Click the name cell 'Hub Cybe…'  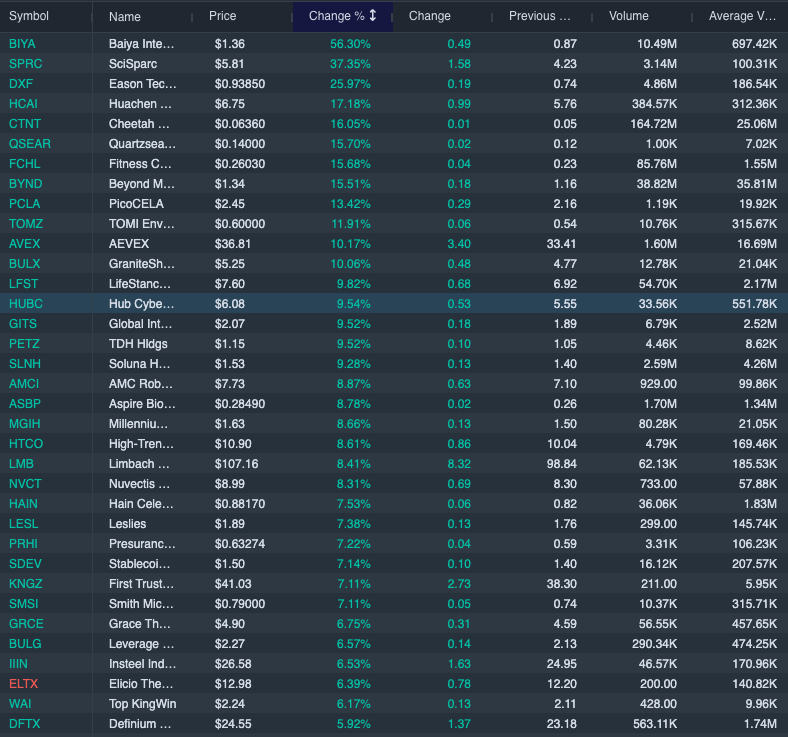pos(142,304)
